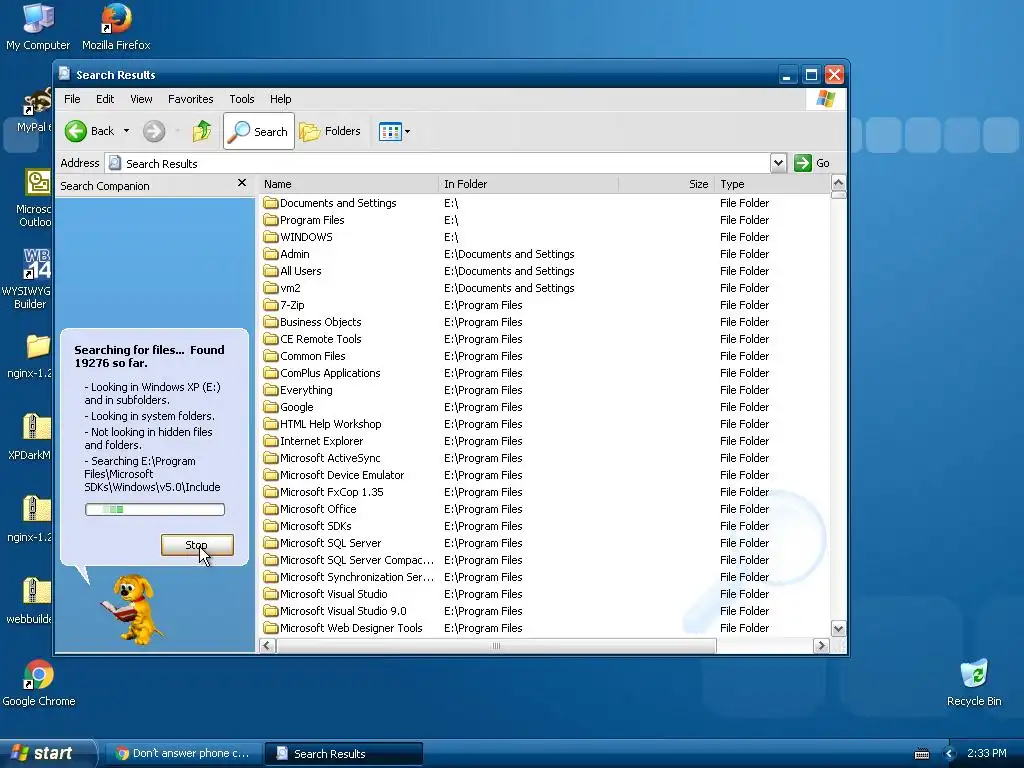Click Search Results taskbar button
This screenshot has height=768, width=1024.
344,754
